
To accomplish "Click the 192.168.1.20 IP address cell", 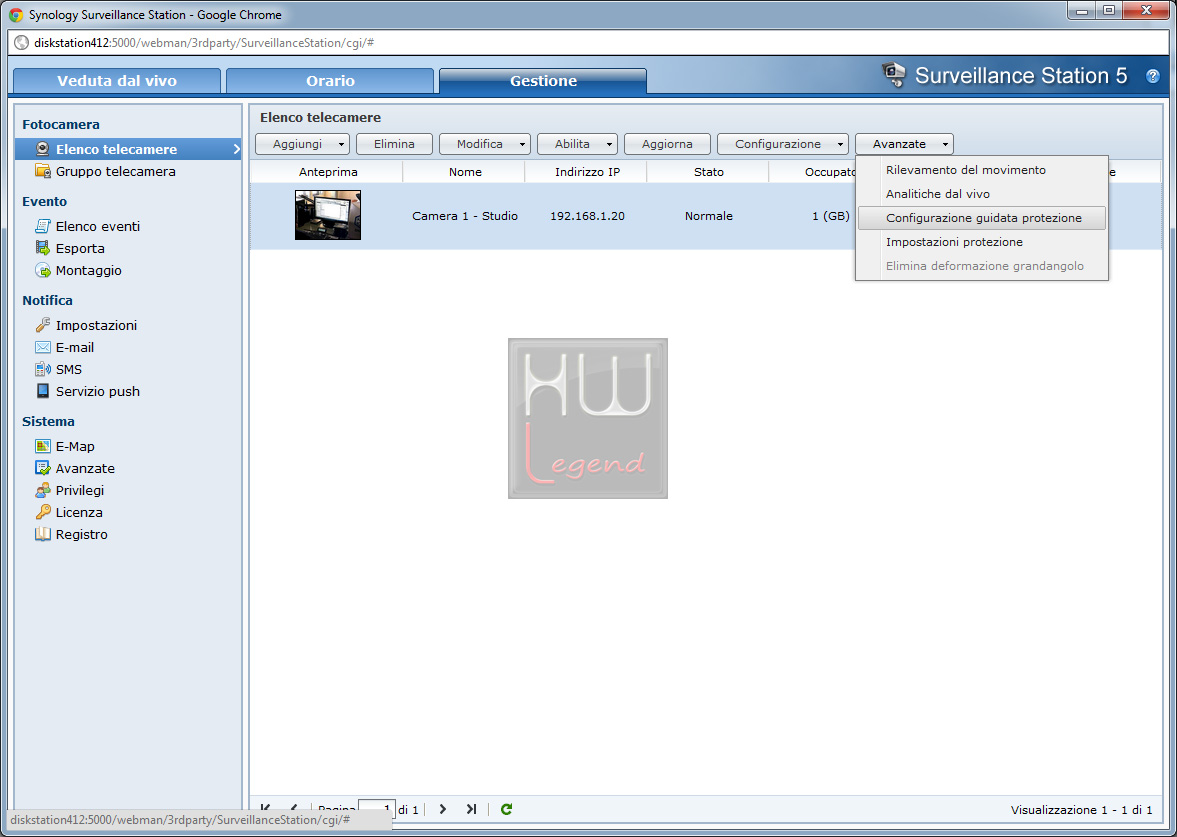I will point(587,215).
